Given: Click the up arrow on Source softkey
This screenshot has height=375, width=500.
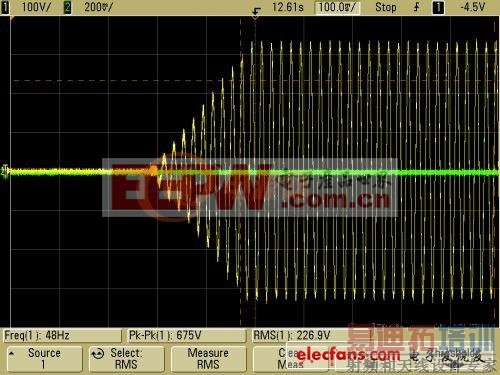Looking at the screenshot, I should 11,353.
